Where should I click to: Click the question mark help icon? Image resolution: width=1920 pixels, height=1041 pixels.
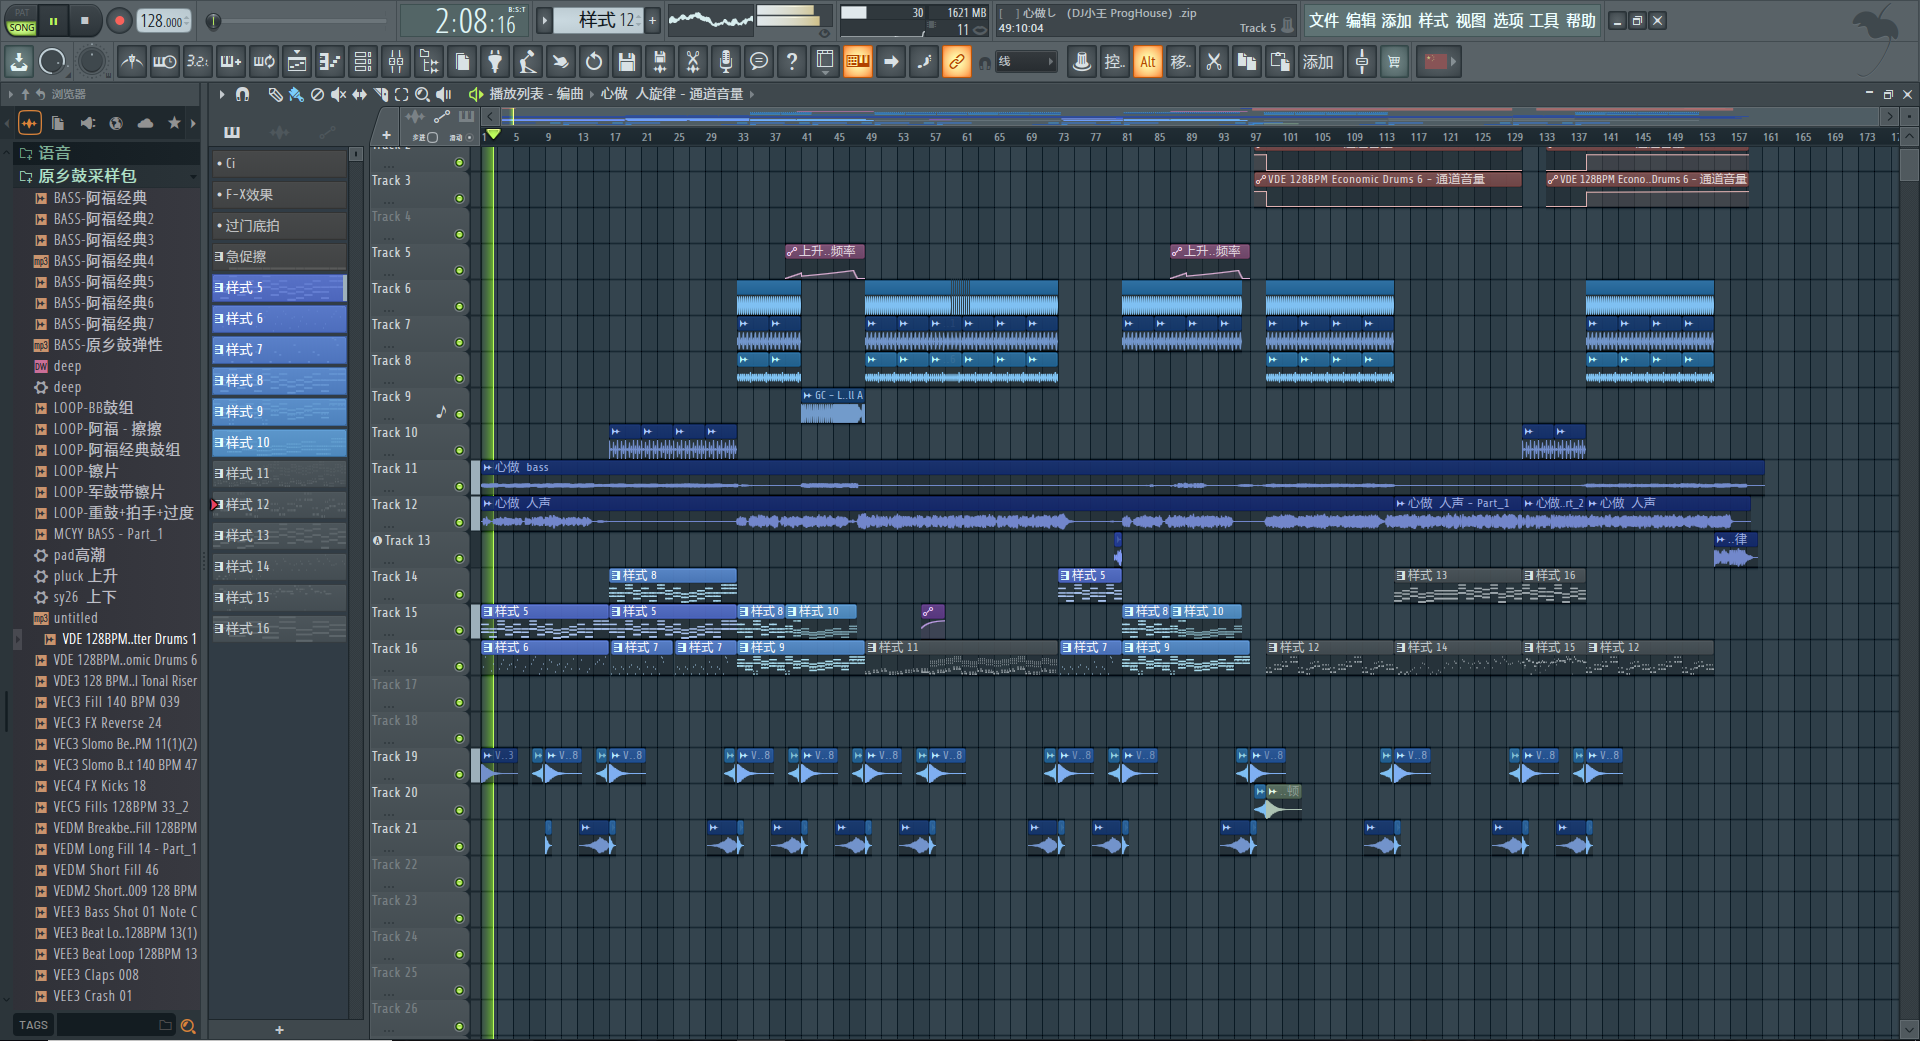click(791, 62)
